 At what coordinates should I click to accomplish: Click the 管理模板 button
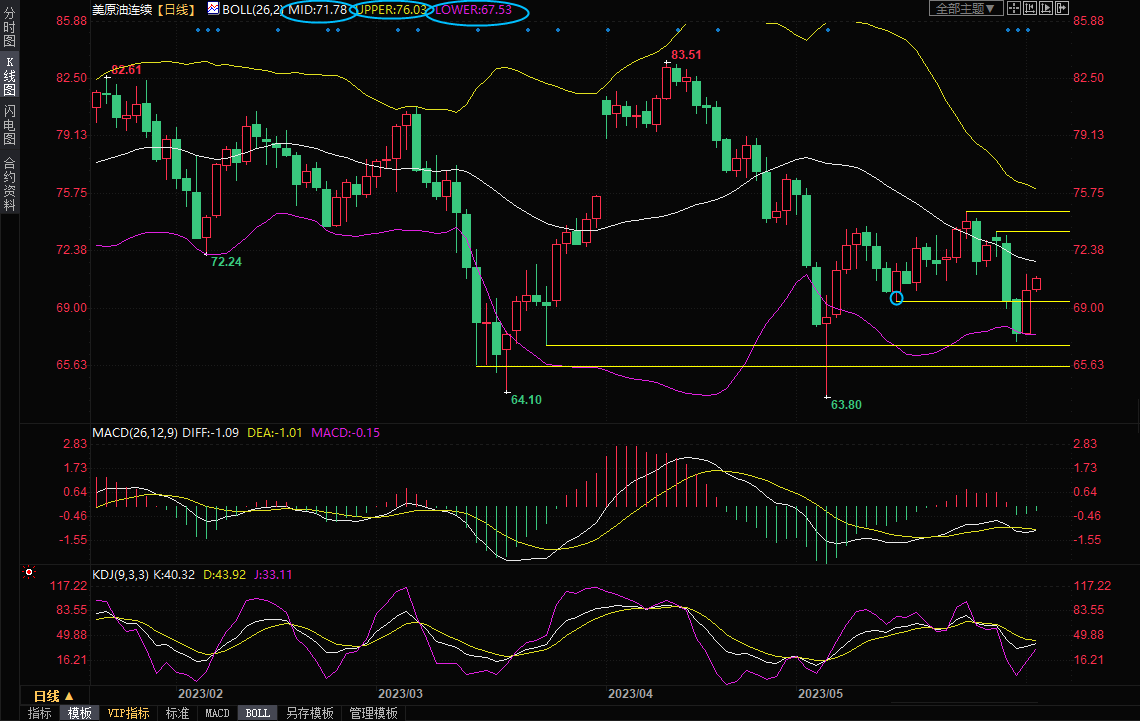tap(372, 713)
